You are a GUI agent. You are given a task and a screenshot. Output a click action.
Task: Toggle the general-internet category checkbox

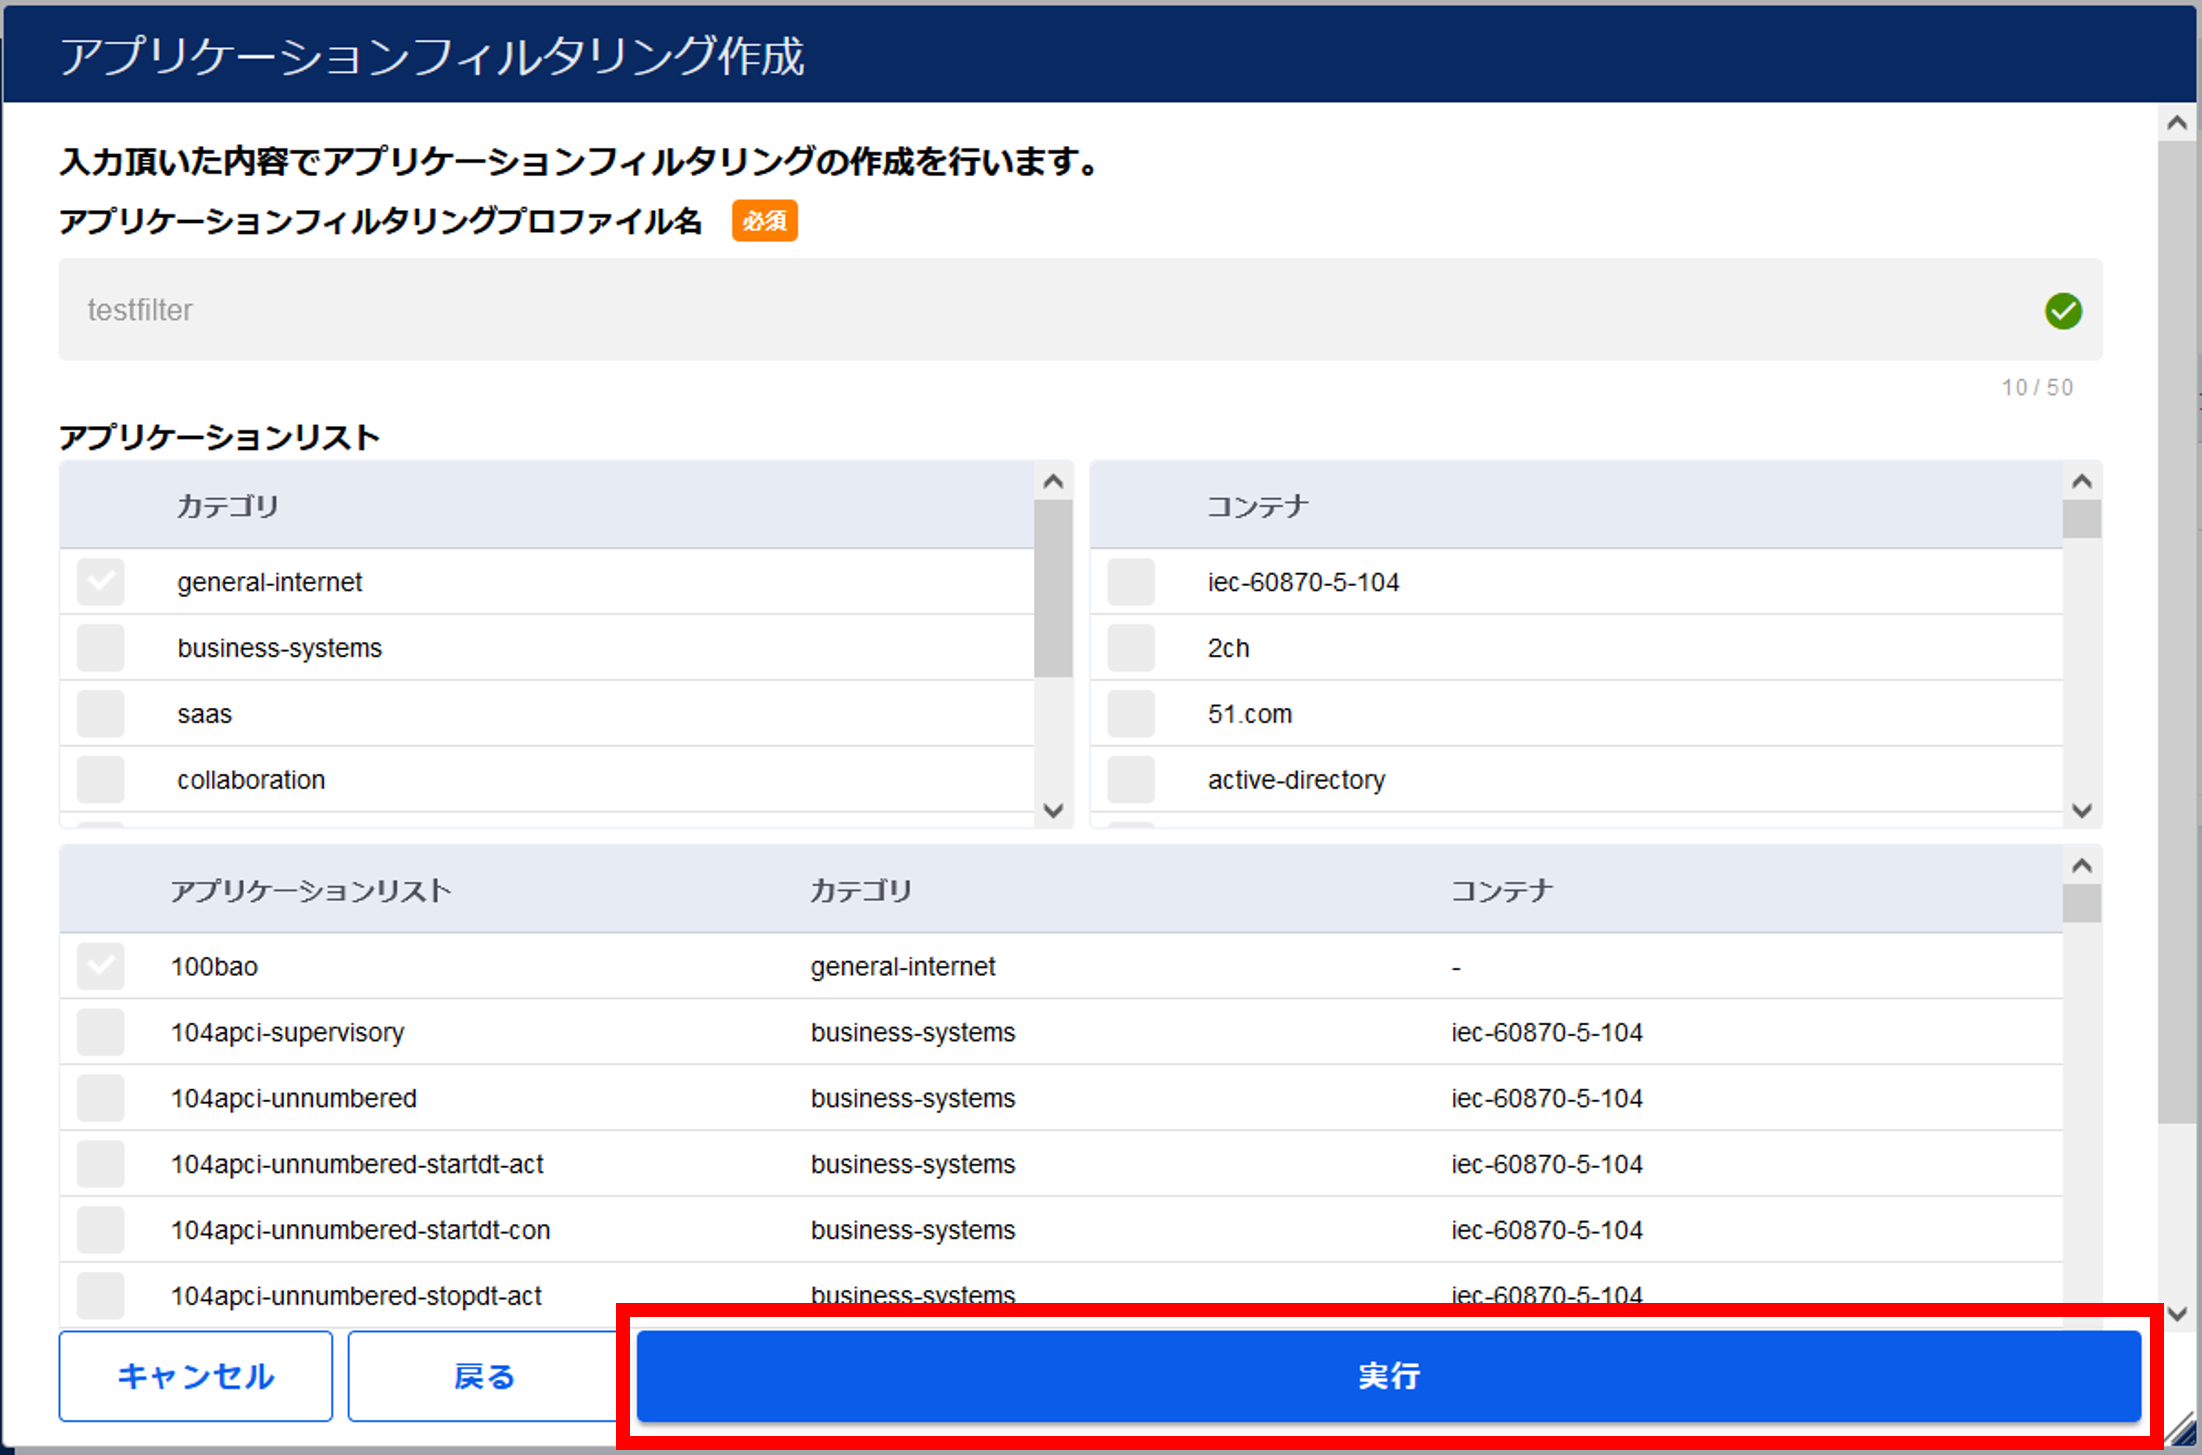click(x=101, y=582)
